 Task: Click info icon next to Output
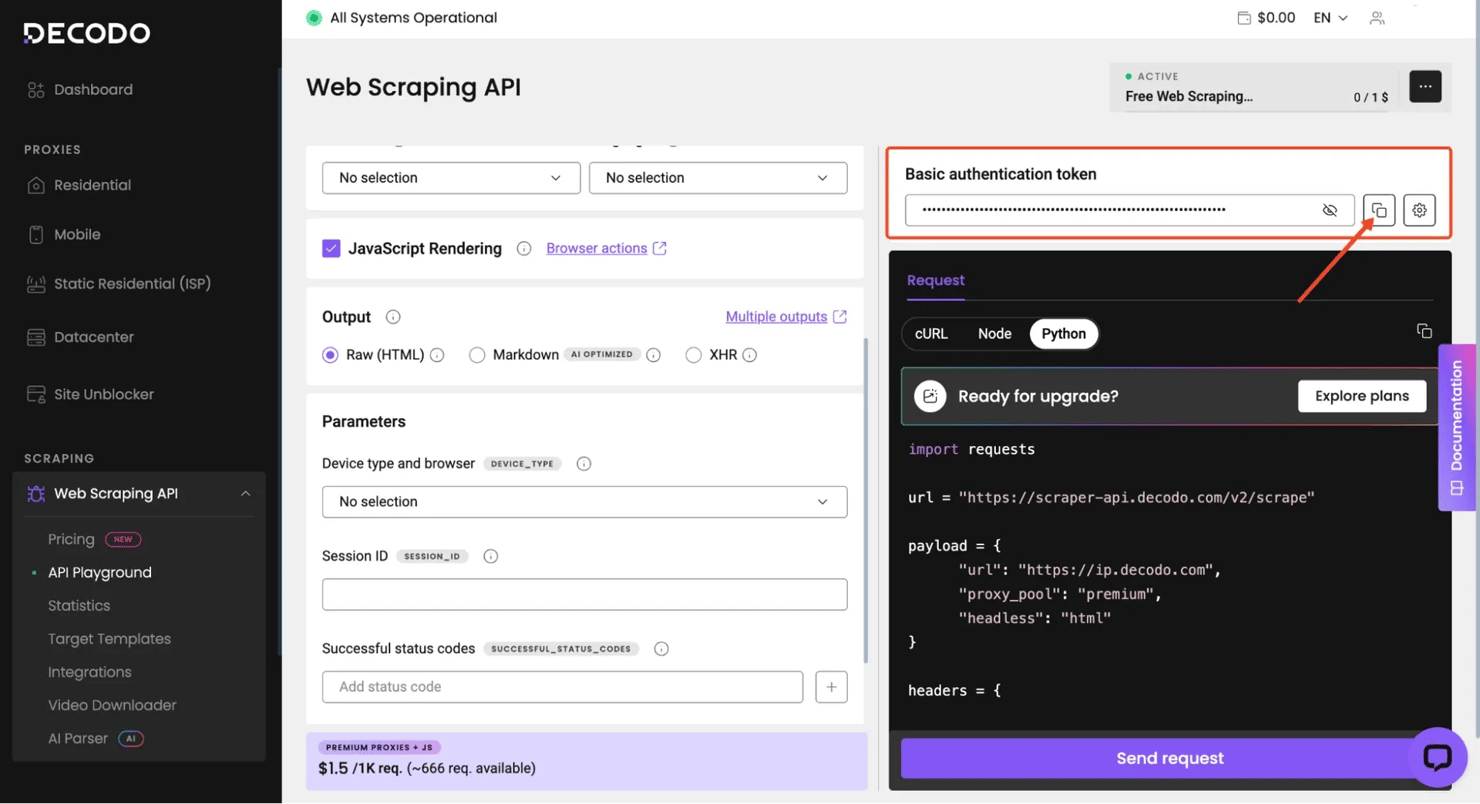coord(393,317)
